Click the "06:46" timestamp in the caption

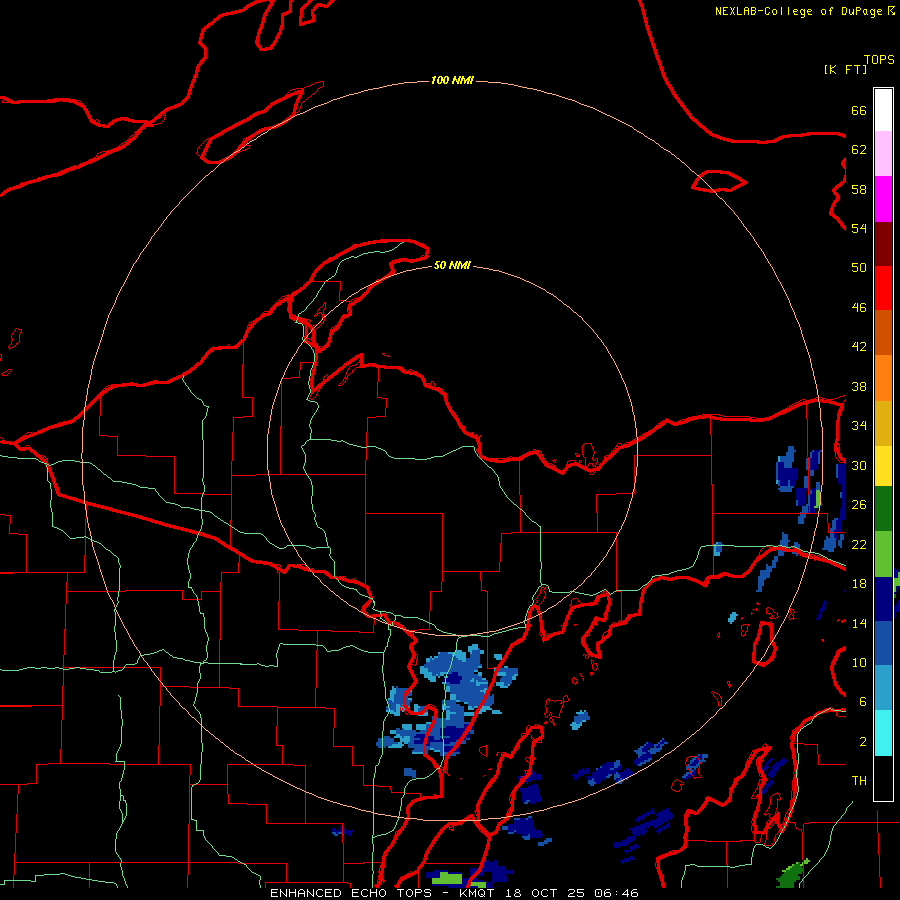pos(617,893)
